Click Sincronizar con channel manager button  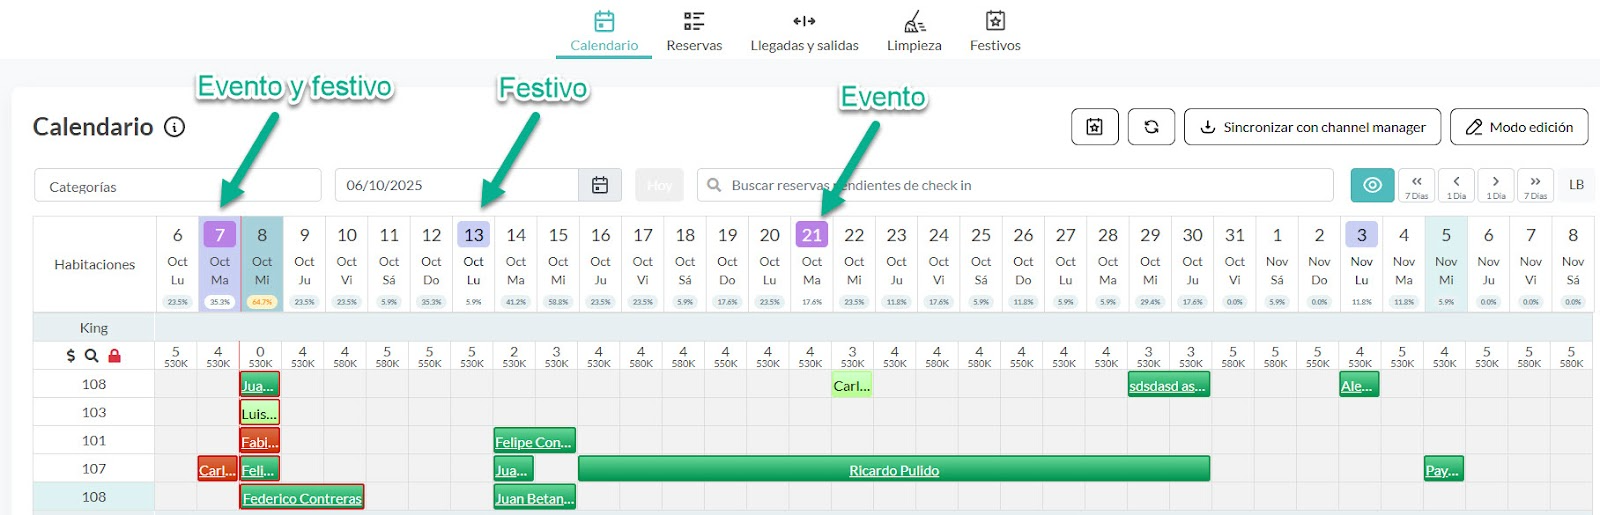pos(1312,127)
